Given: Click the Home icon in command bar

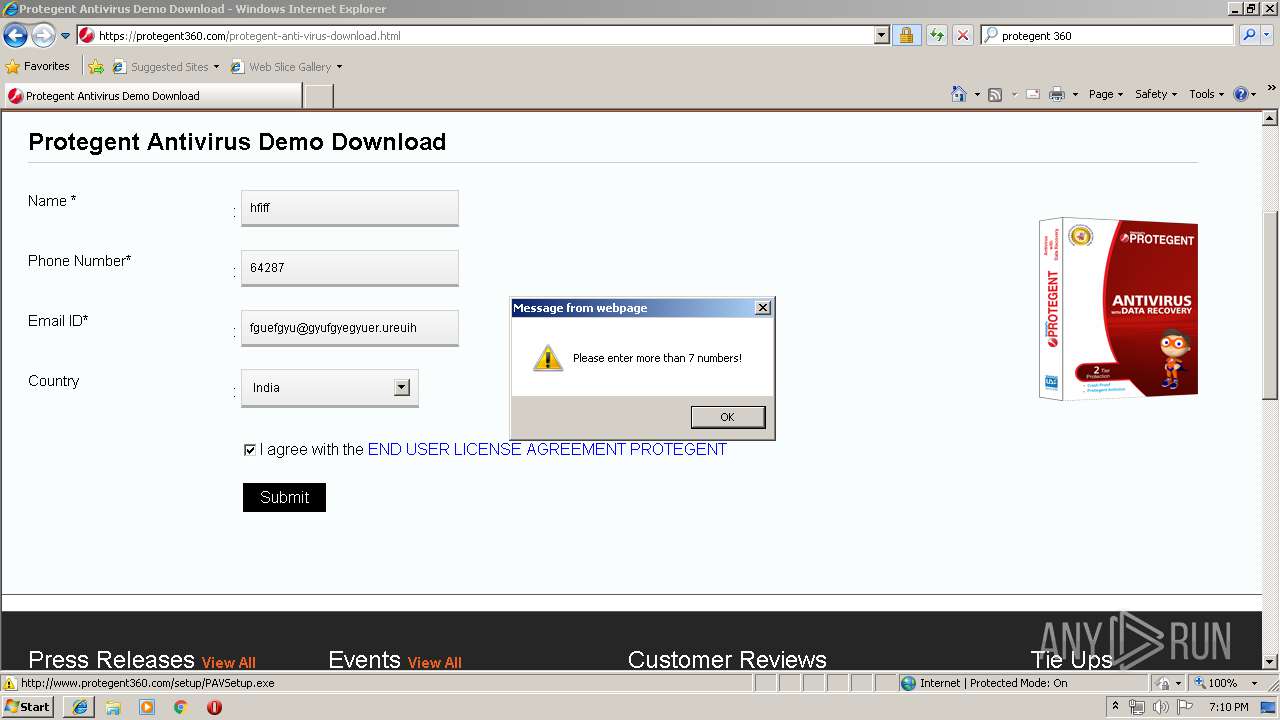Looking at the screenshot, I should (959, 94).
